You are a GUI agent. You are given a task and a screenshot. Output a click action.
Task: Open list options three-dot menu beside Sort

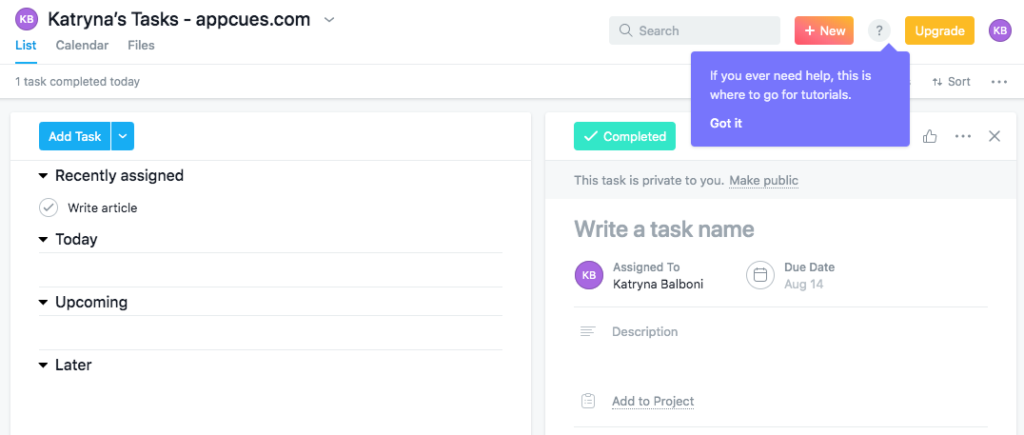(x=999, y=82)
